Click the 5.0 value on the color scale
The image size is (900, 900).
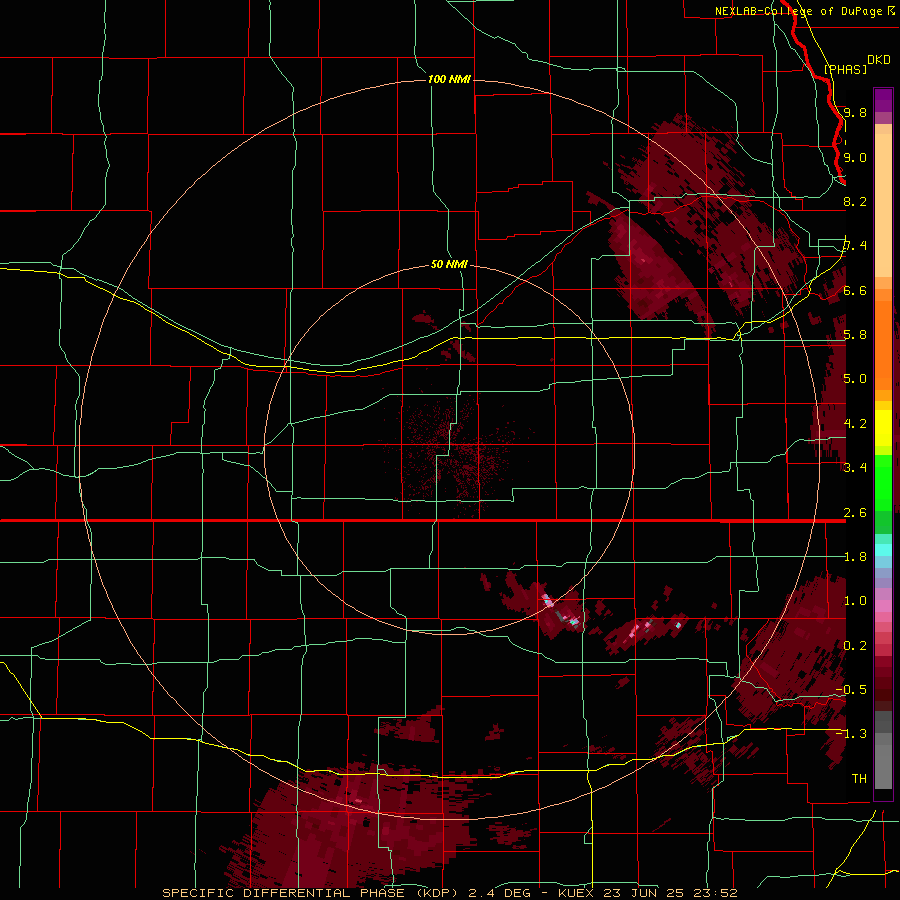point(855,379)
